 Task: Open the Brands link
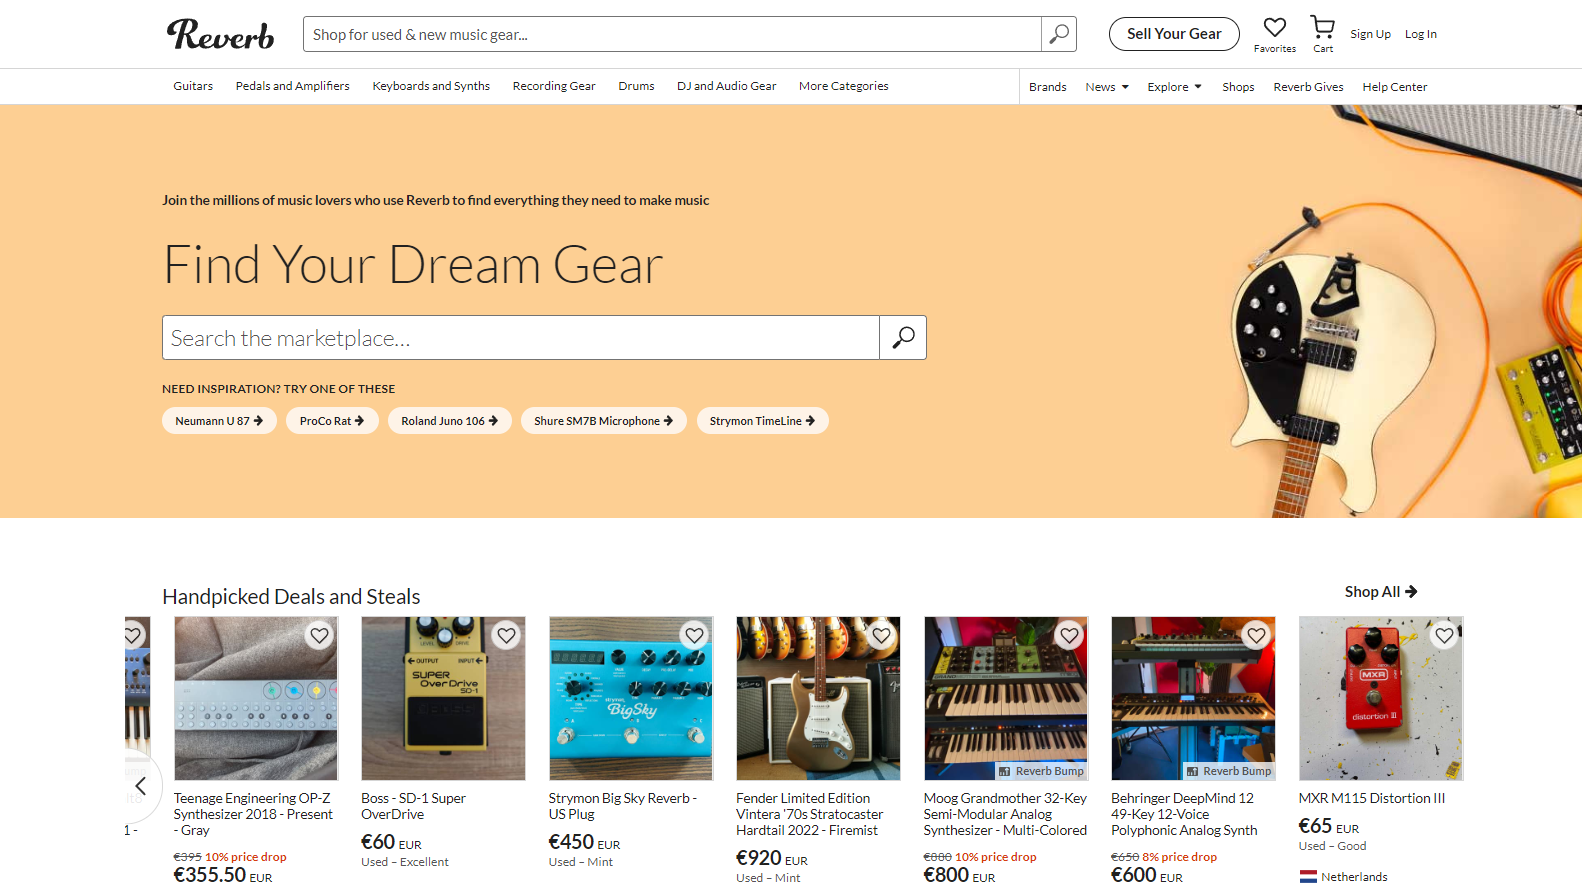(1047, 87)
